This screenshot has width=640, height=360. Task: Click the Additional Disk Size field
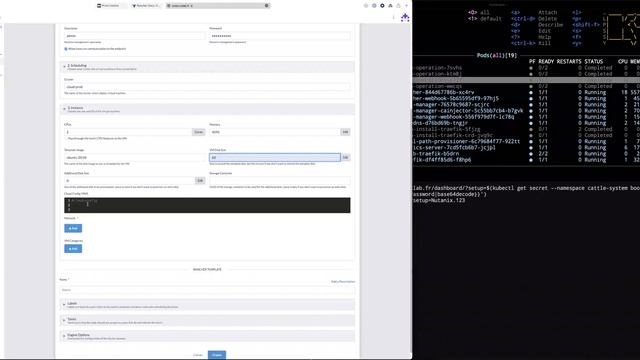coord(129,180)
